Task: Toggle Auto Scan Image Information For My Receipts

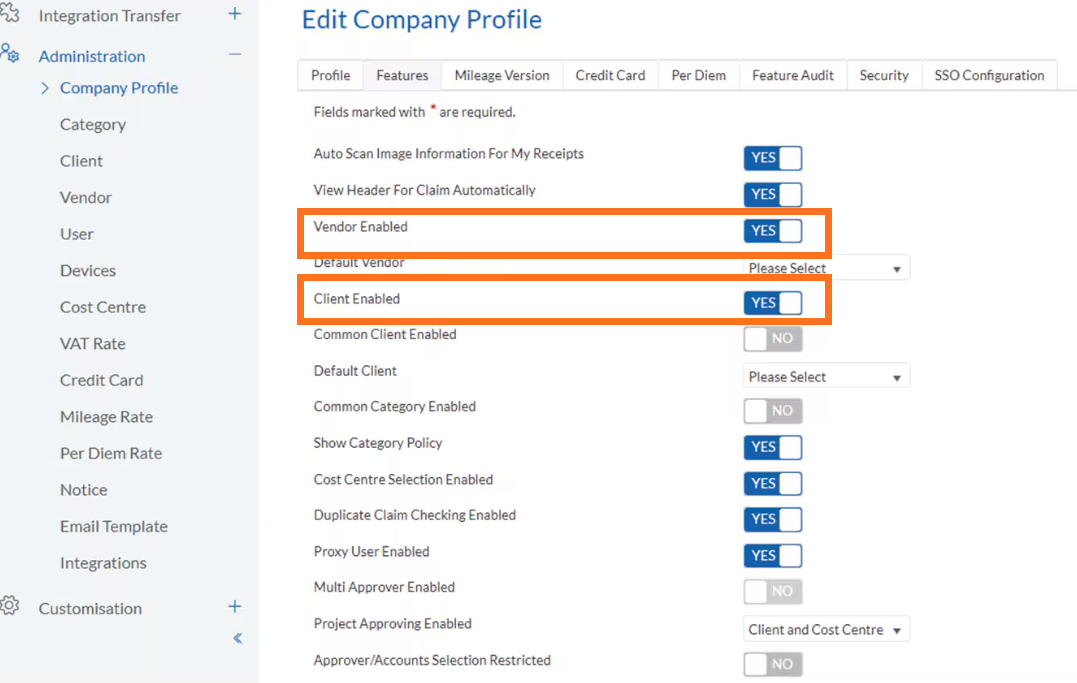Action: (773, 158)
